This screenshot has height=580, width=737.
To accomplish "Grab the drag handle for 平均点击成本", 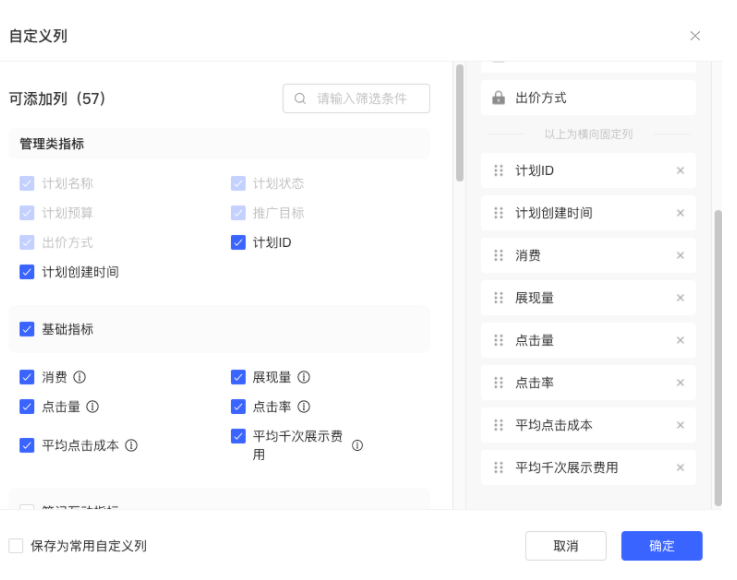I will [498, 425].
